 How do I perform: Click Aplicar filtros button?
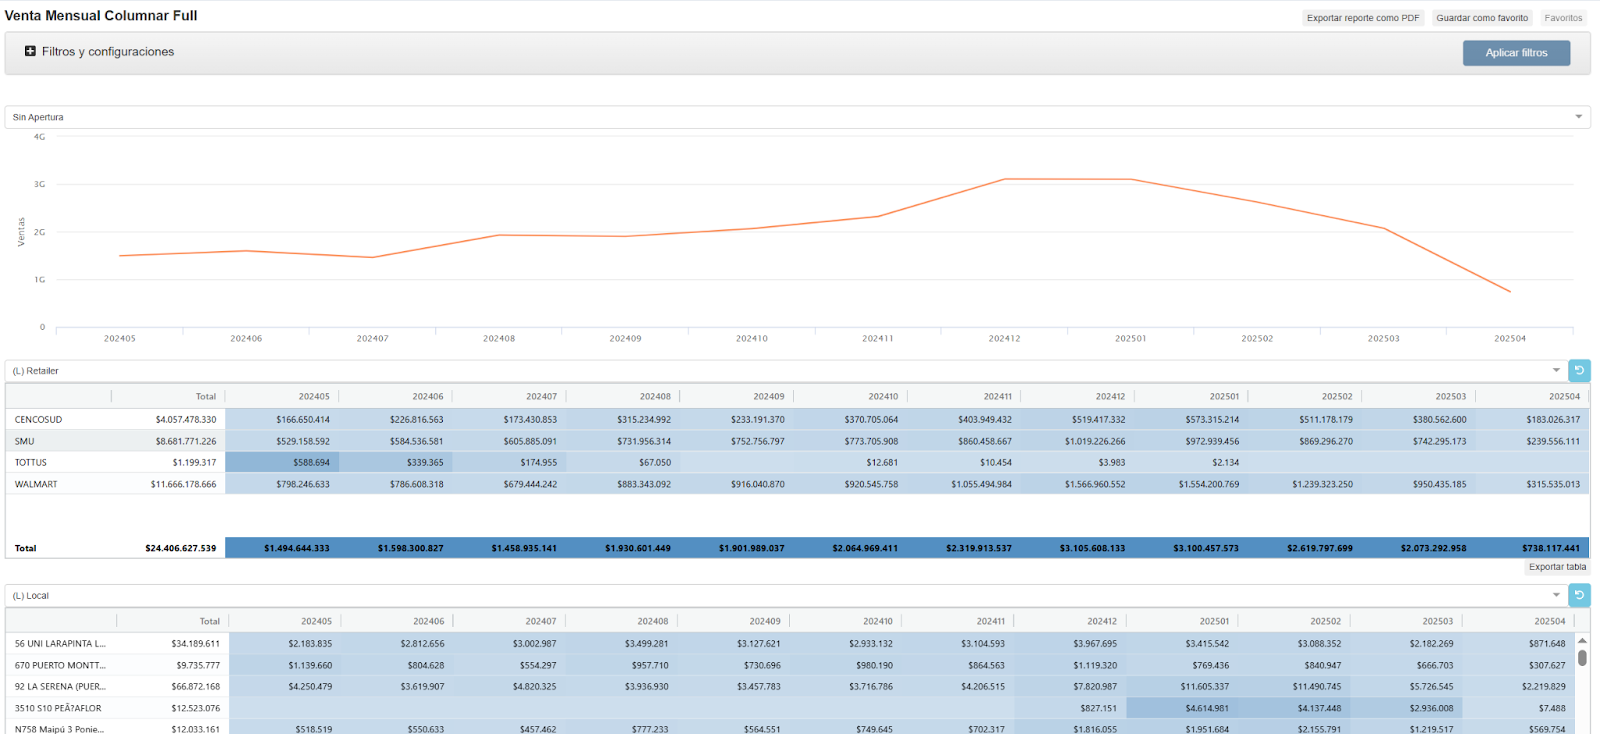1516,53
